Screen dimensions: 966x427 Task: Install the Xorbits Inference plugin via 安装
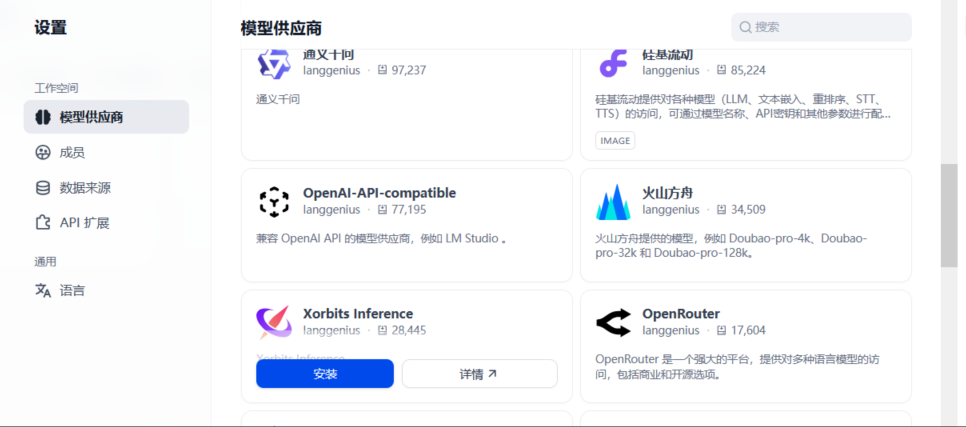(325, 373)
